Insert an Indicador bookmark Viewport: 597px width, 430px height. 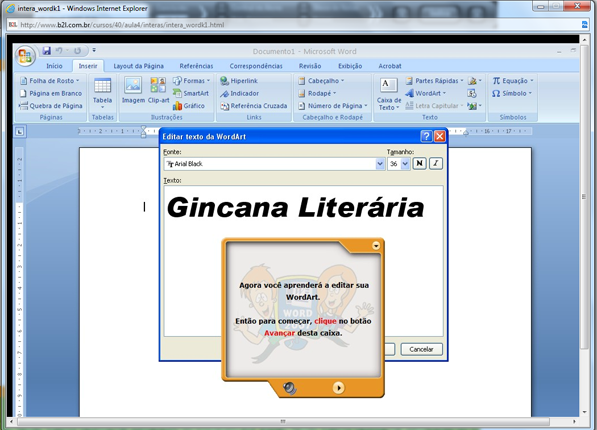pyautogui.click(x=239, y=93)
